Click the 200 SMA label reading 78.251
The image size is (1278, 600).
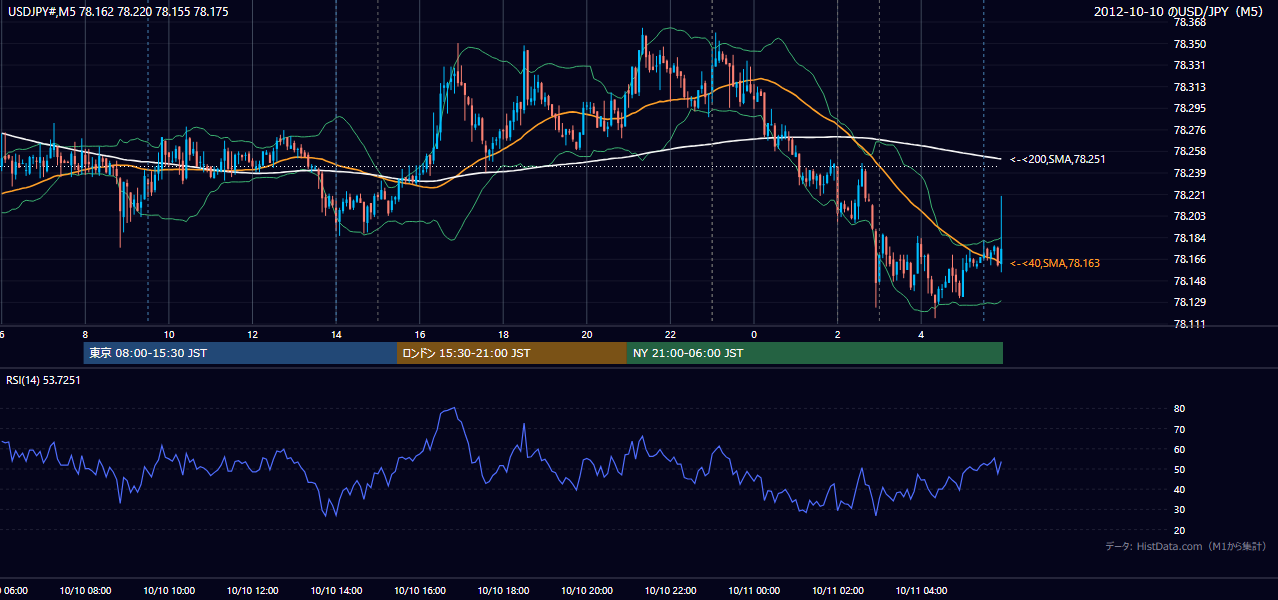pyautogui.click(x=1058, y=159)
